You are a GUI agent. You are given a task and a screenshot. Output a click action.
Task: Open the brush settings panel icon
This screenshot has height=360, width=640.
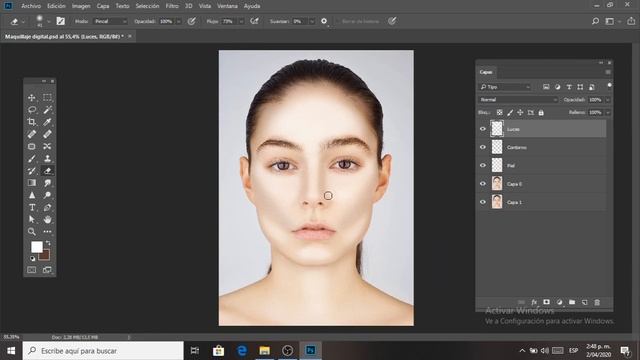point(60,21)
